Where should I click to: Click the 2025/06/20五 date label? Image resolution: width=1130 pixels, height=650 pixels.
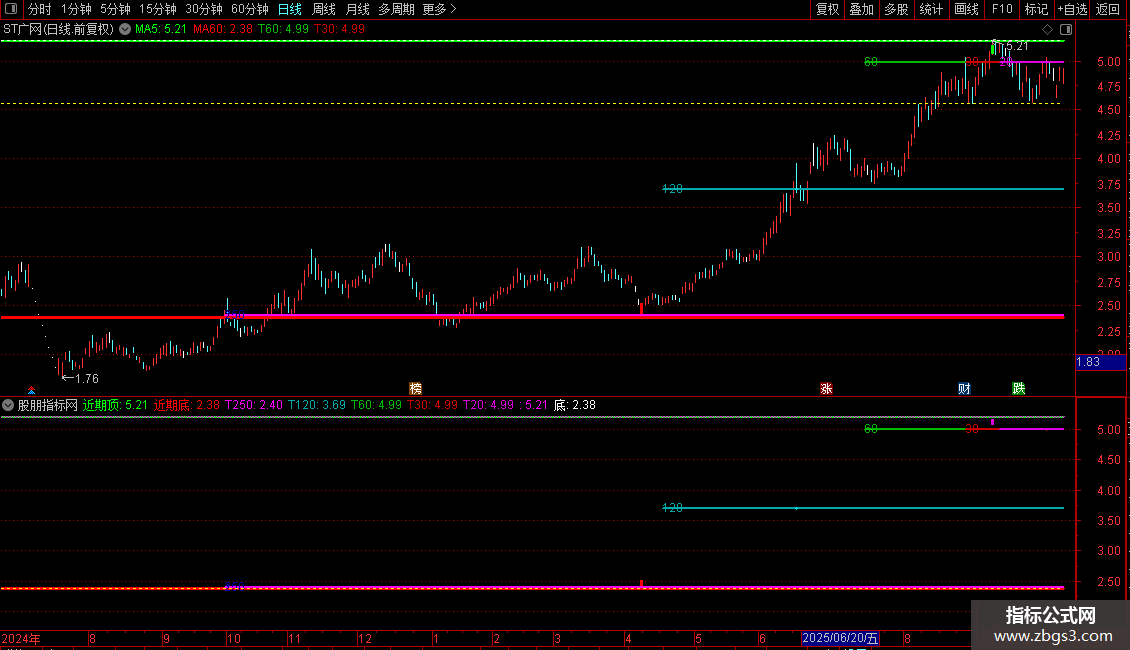point(840,638)
